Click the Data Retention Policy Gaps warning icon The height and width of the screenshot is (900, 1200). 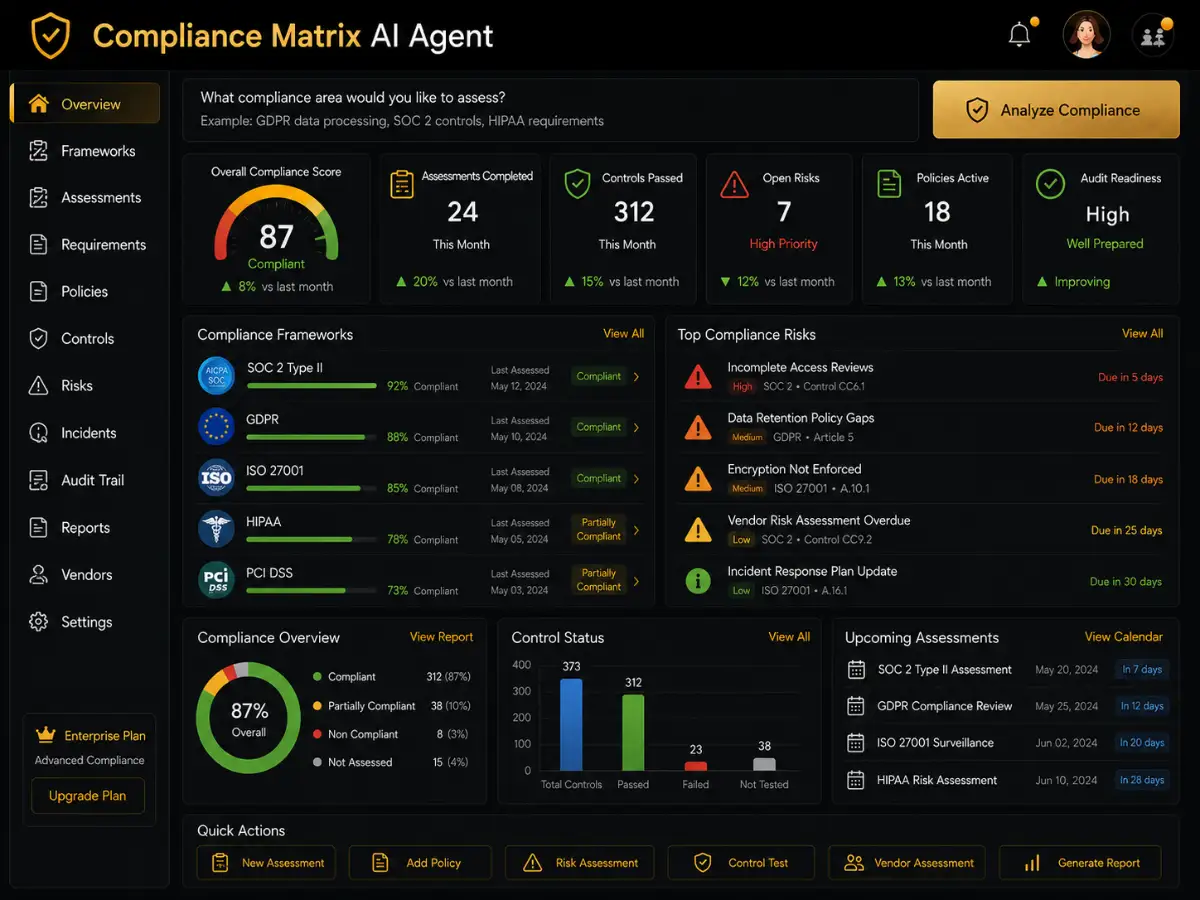[x=697, y=428]
